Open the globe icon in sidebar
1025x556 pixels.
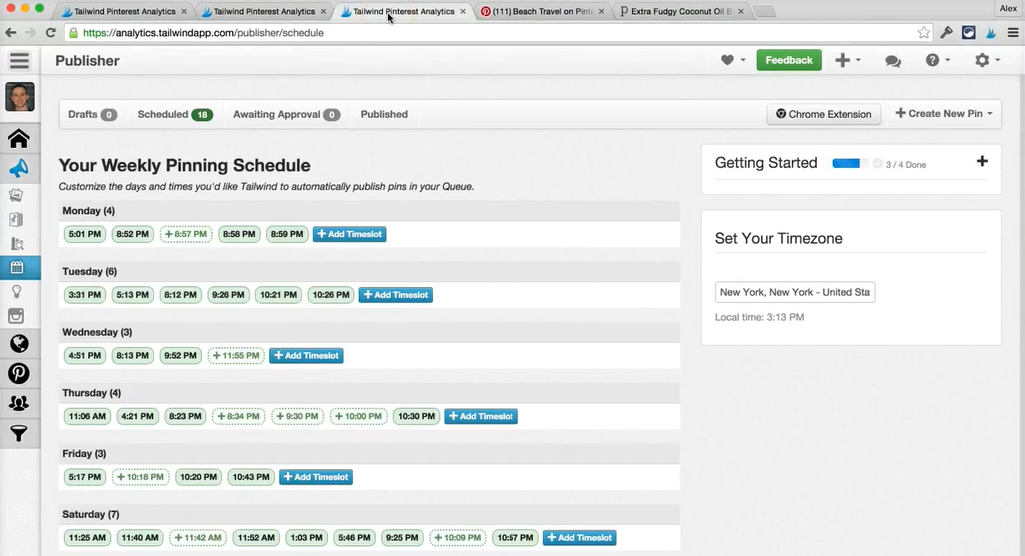[x=19, y=343]
